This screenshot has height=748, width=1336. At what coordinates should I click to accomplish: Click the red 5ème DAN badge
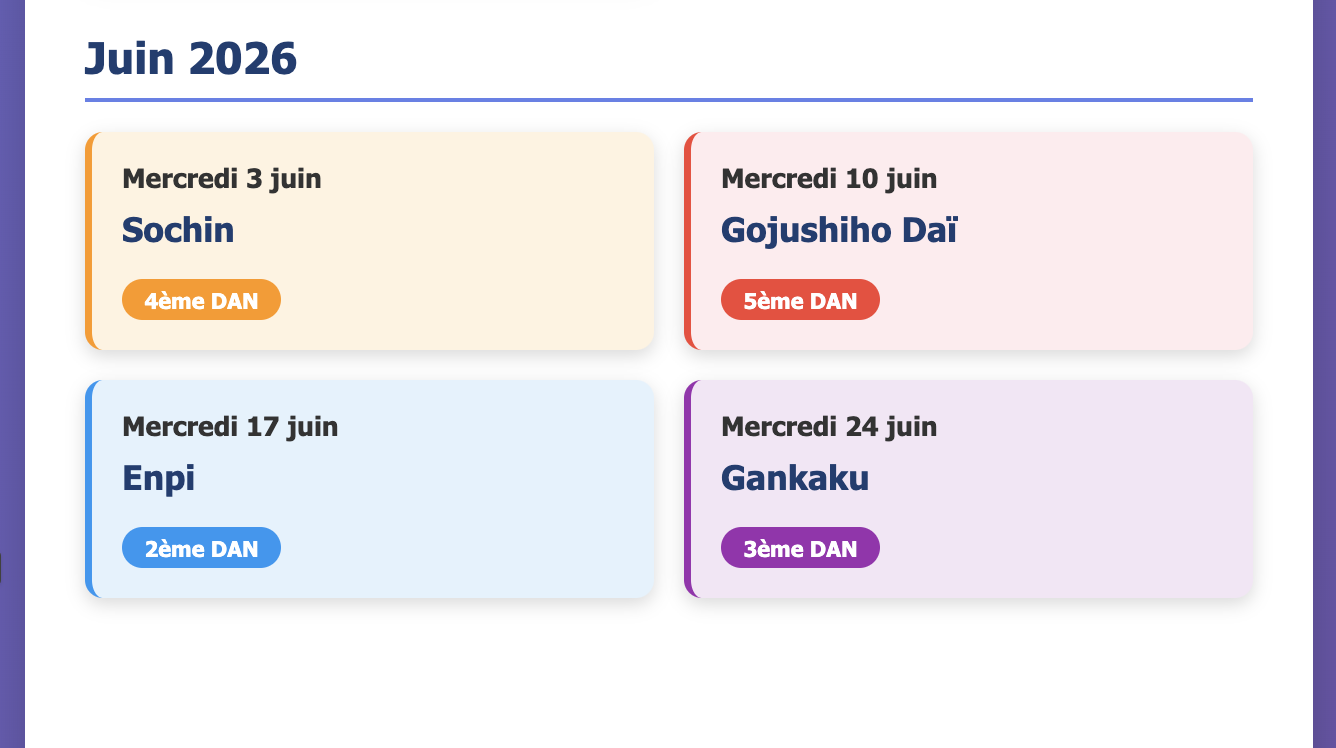point(800,299)
